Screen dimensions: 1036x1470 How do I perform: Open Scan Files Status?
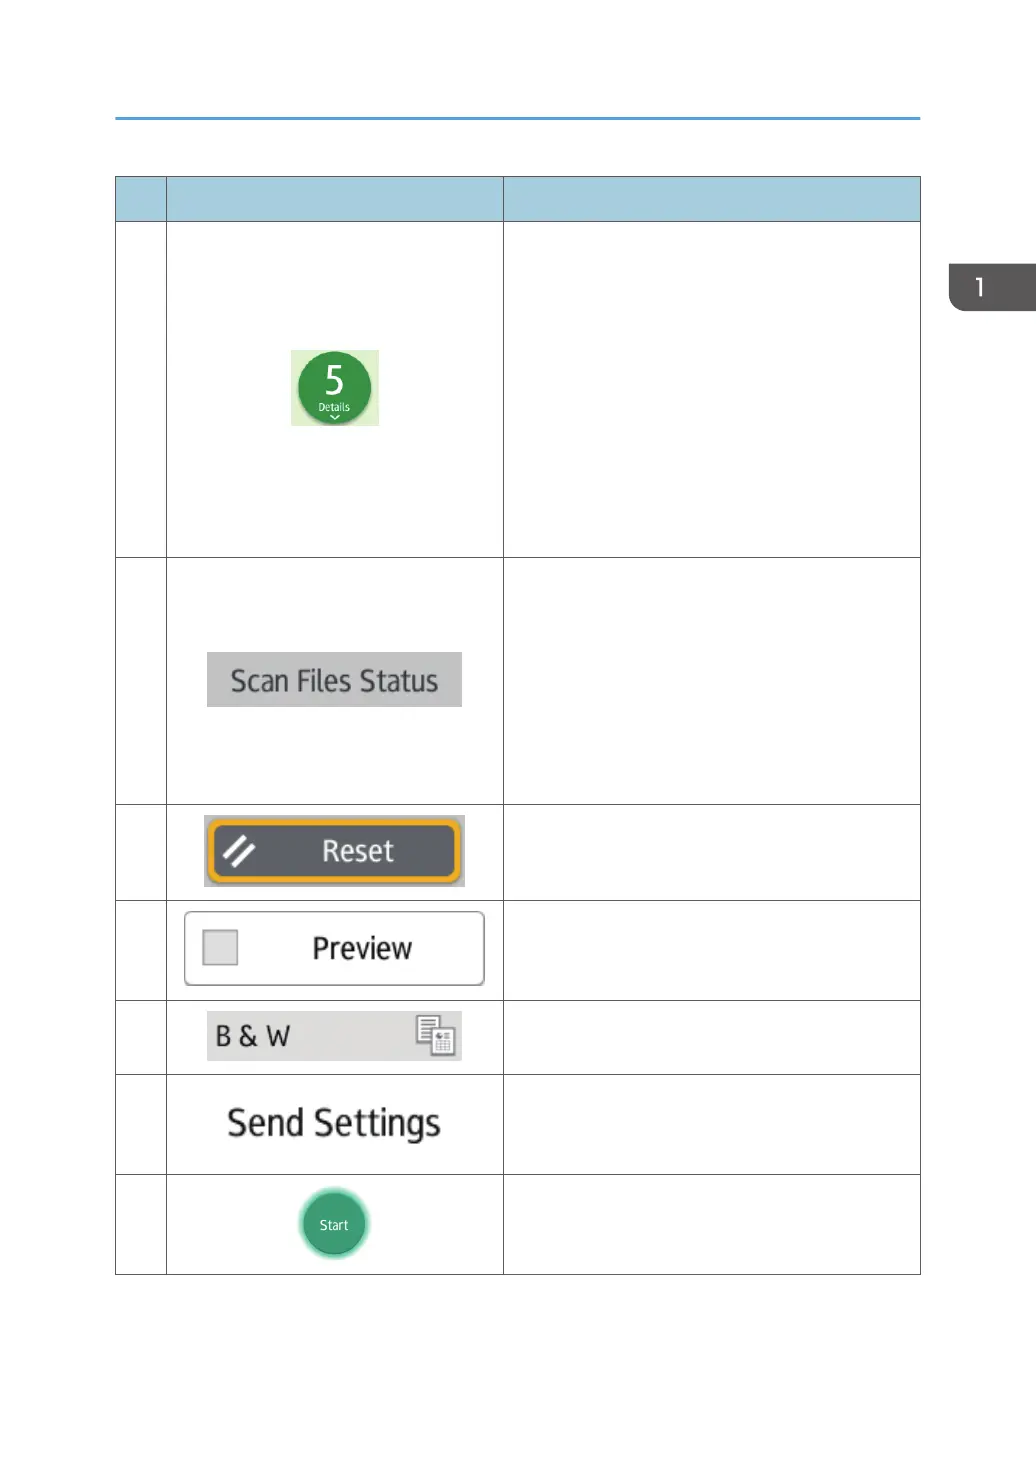point(334,680)
